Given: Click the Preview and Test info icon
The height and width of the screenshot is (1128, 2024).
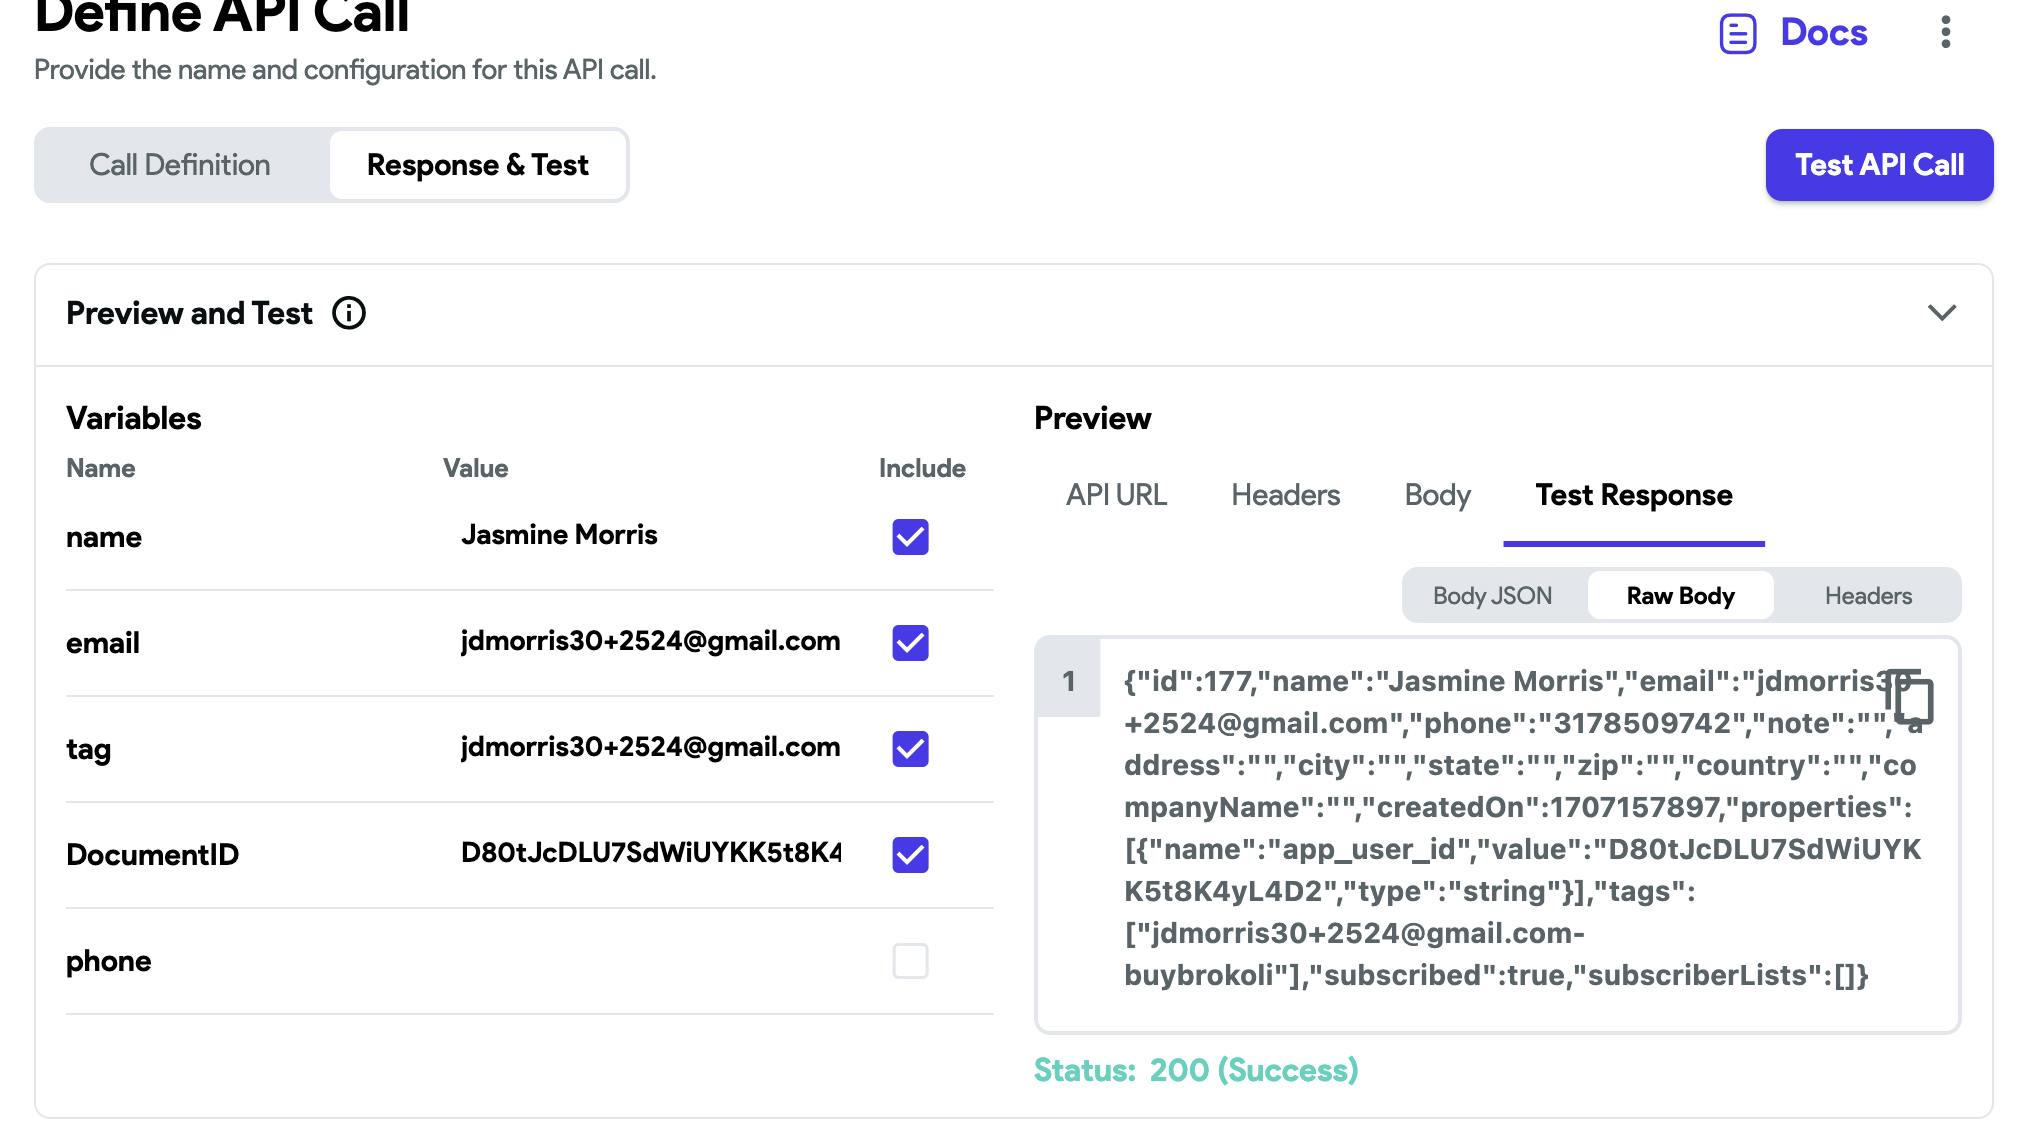Looking at the screenshot, I should point(349,313).
